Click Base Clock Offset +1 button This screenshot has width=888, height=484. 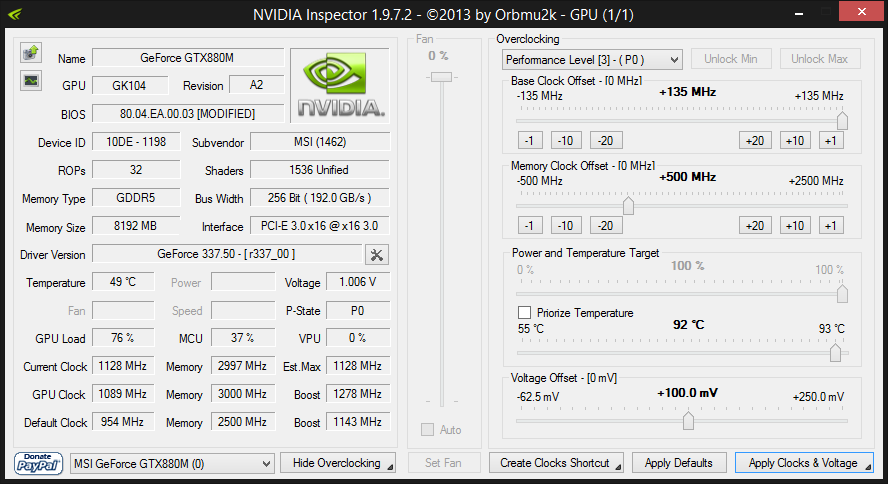pos(831,140)
